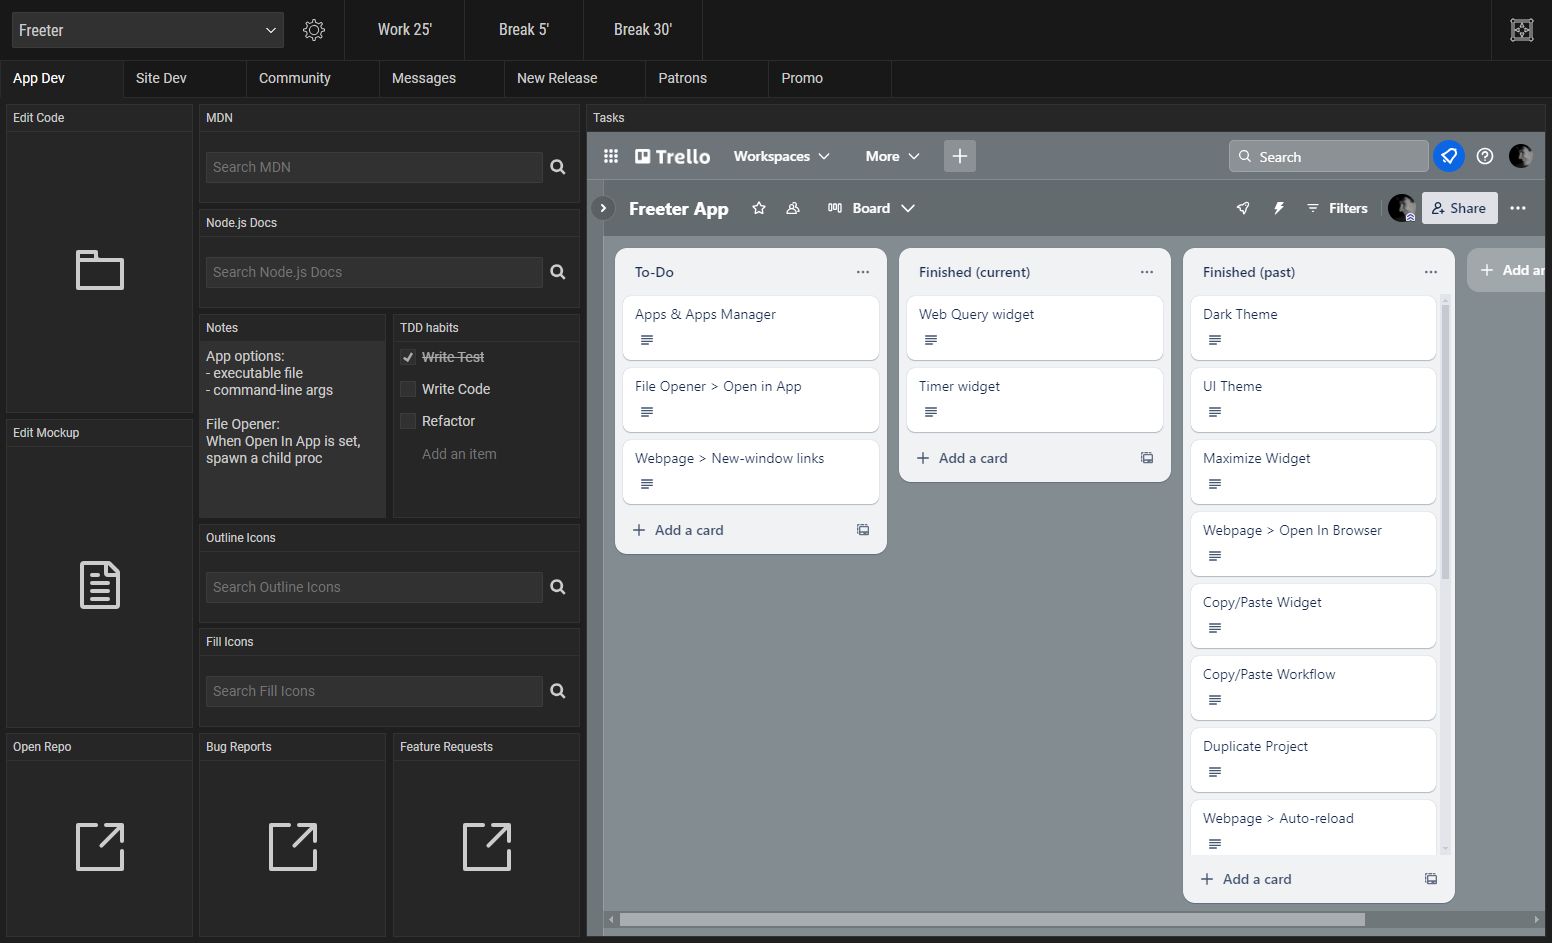The width and height of the screenshot is (1552, 943).
Task: Open Freeter settings gear
Action: 314,30
